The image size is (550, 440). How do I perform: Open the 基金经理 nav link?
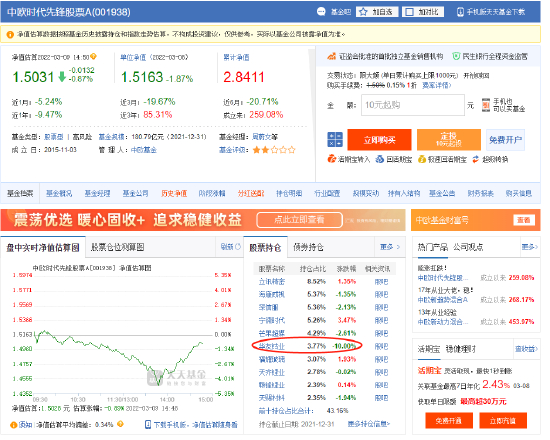(98, 193)
